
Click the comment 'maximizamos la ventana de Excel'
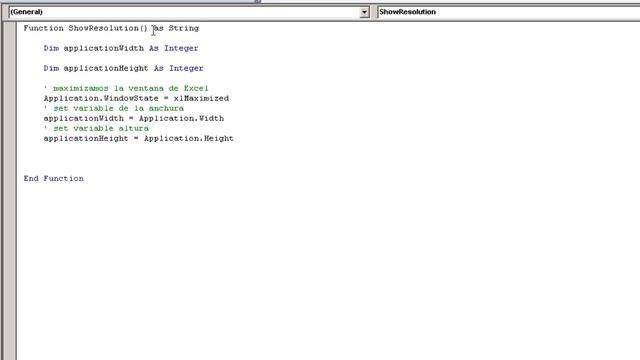click(x=126, y=88)
